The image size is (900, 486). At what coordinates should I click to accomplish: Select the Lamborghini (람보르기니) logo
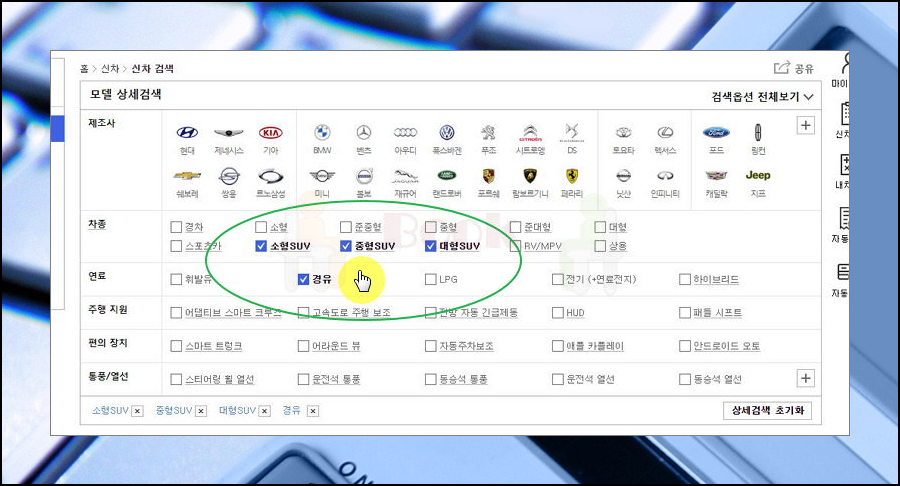530,176
